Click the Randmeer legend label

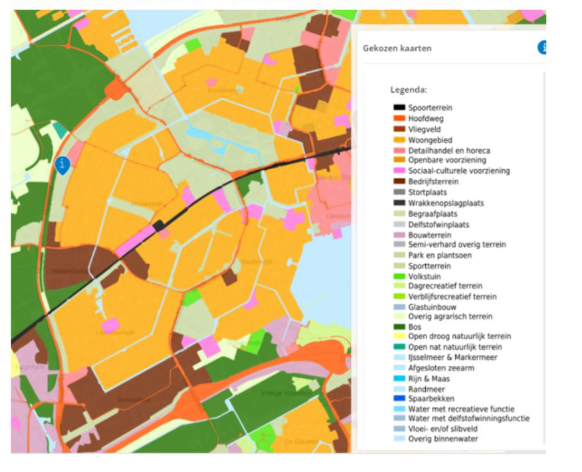(x=426, y=389)
